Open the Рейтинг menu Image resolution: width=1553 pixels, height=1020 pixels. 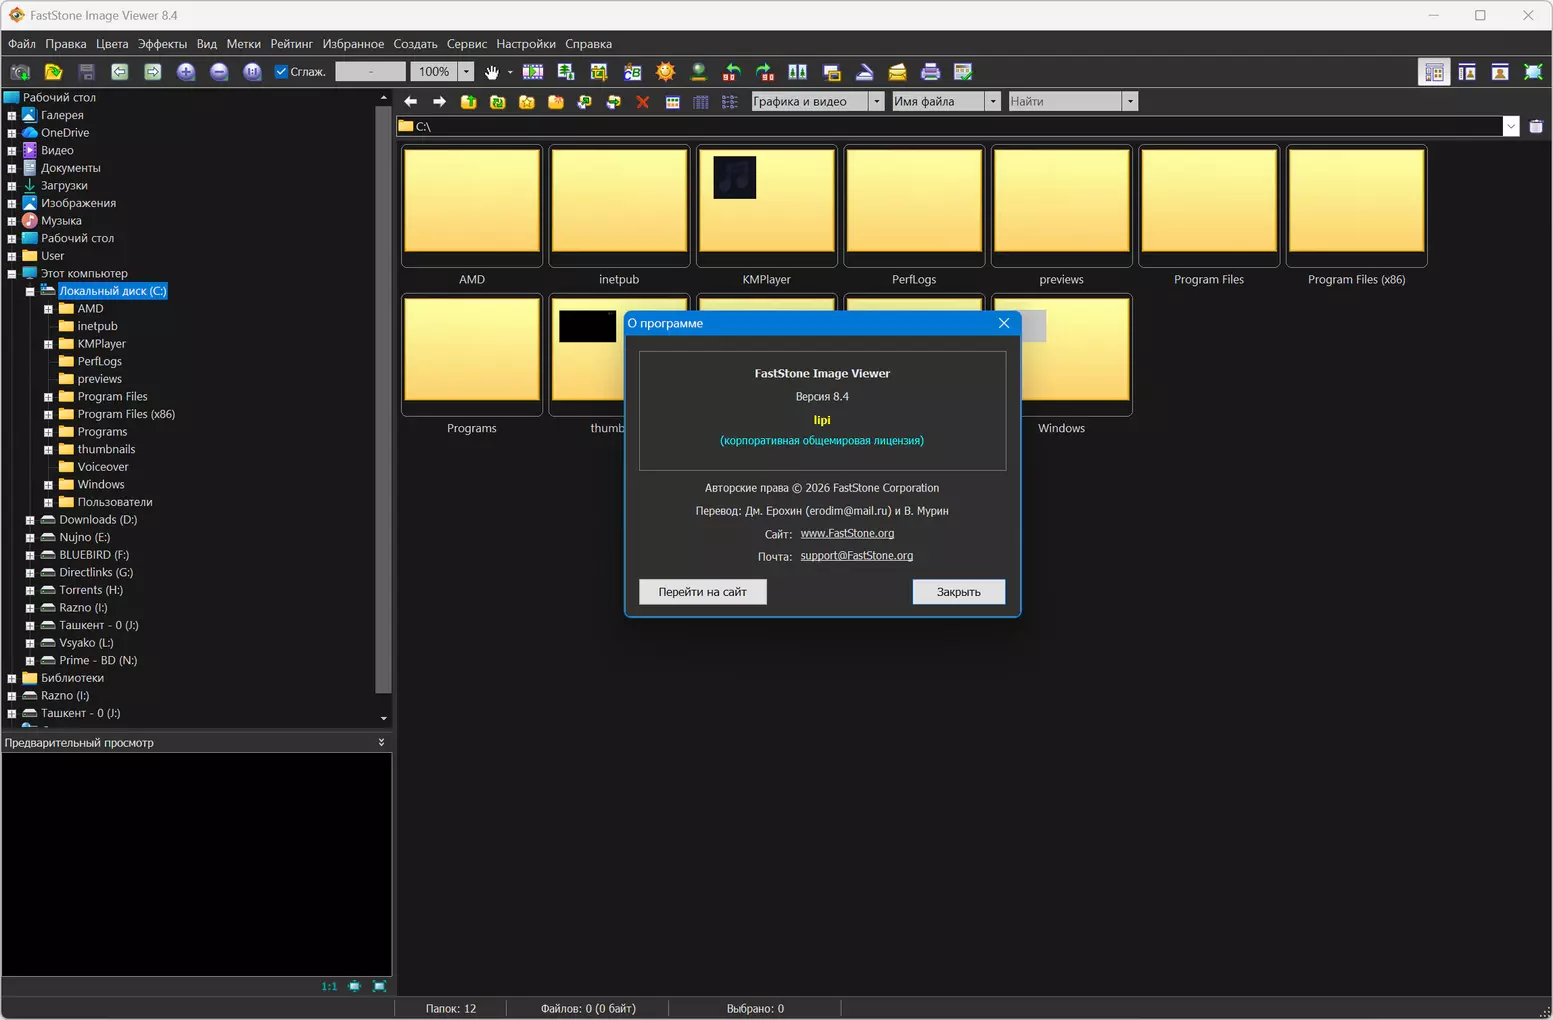pos(291,44)
